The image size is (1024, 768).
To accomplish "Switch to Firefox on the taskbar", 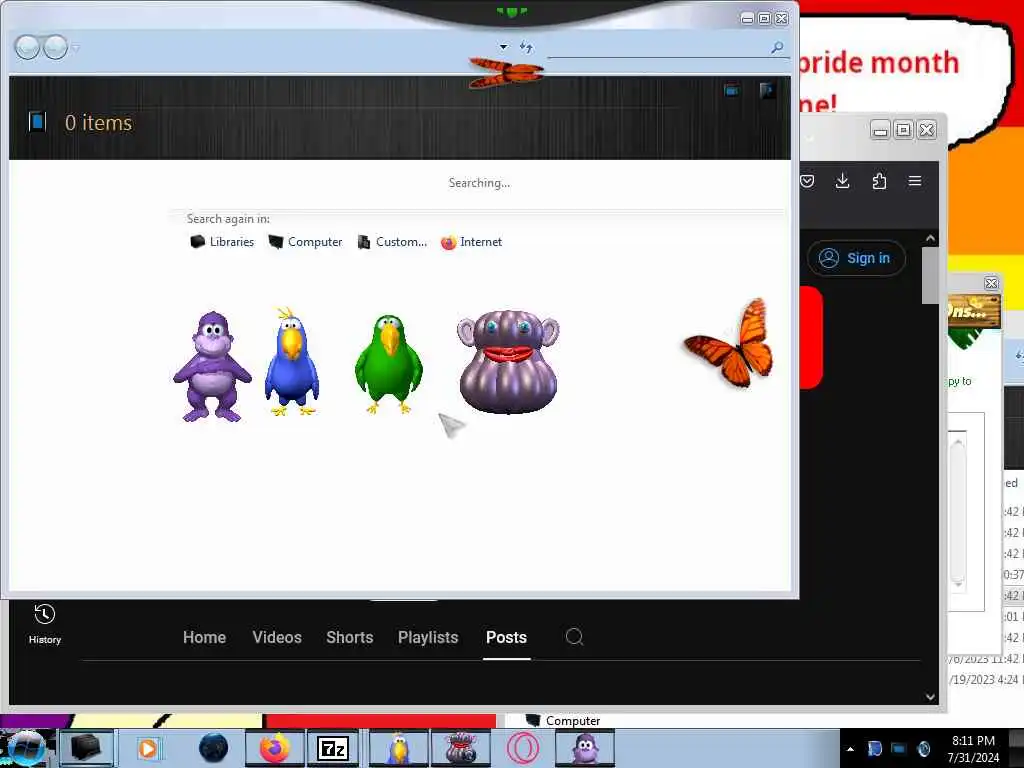I will [274, 748].
